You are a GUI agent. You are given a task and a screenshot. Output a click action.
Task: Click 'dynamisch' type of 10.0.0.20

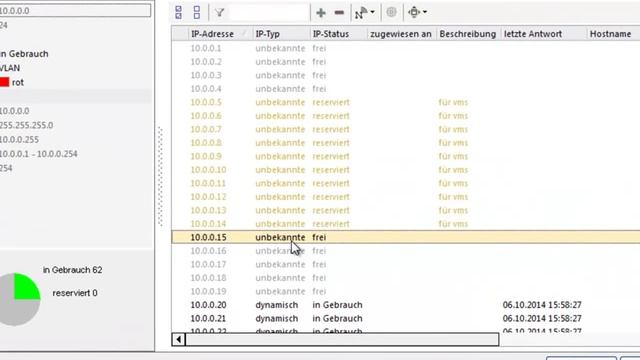[x=277, y=305]
